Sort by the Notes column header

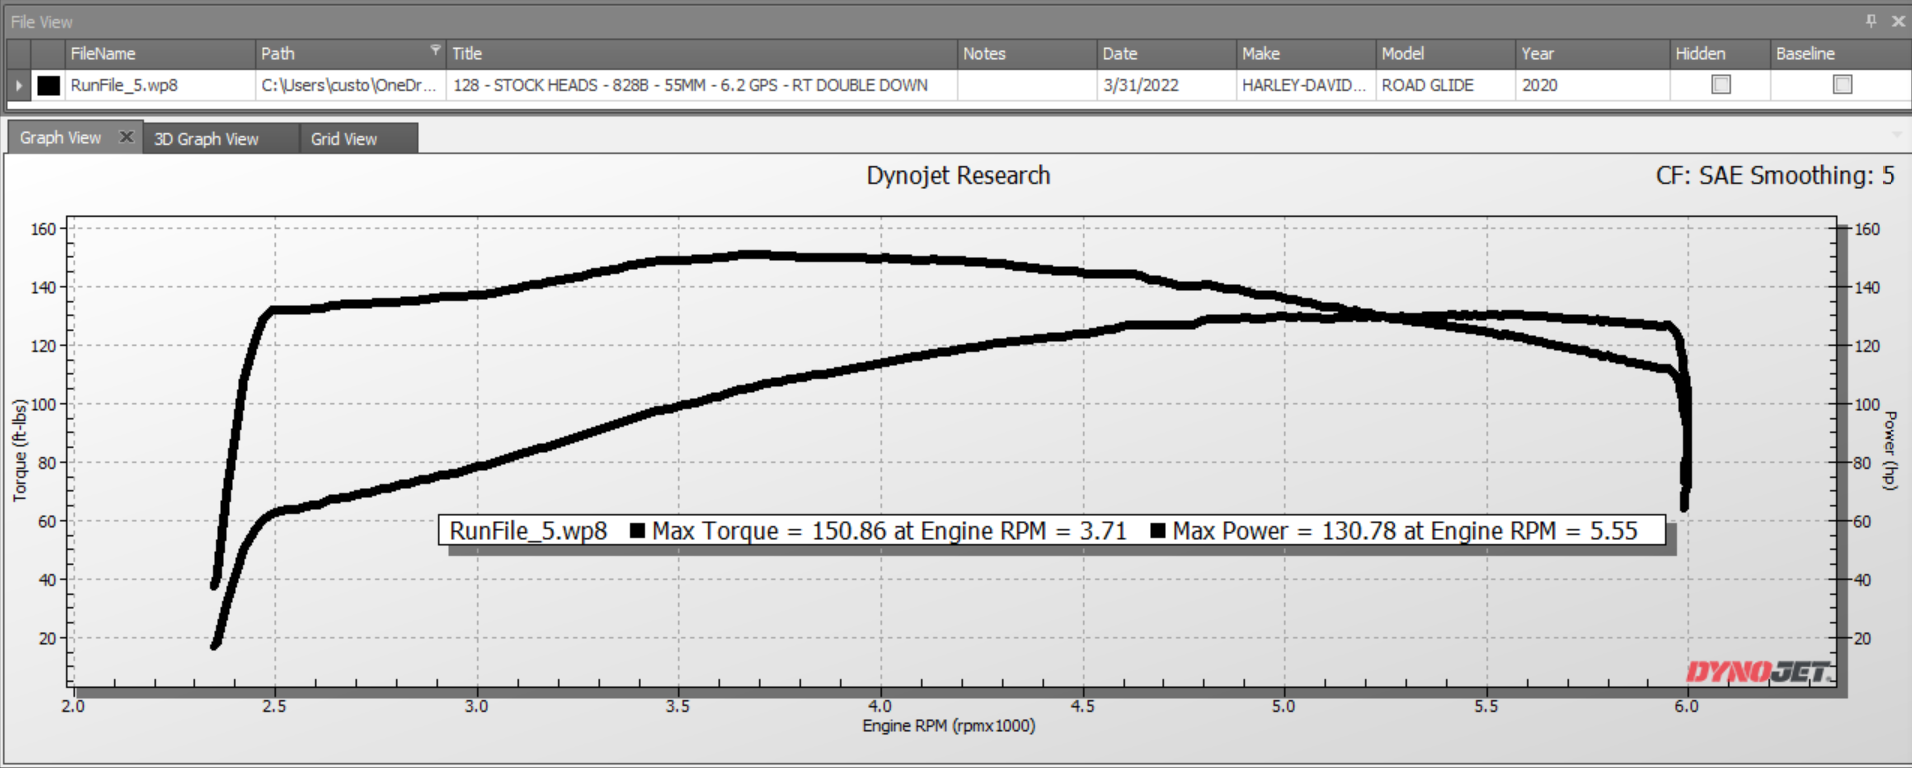tap(1026, 54)
